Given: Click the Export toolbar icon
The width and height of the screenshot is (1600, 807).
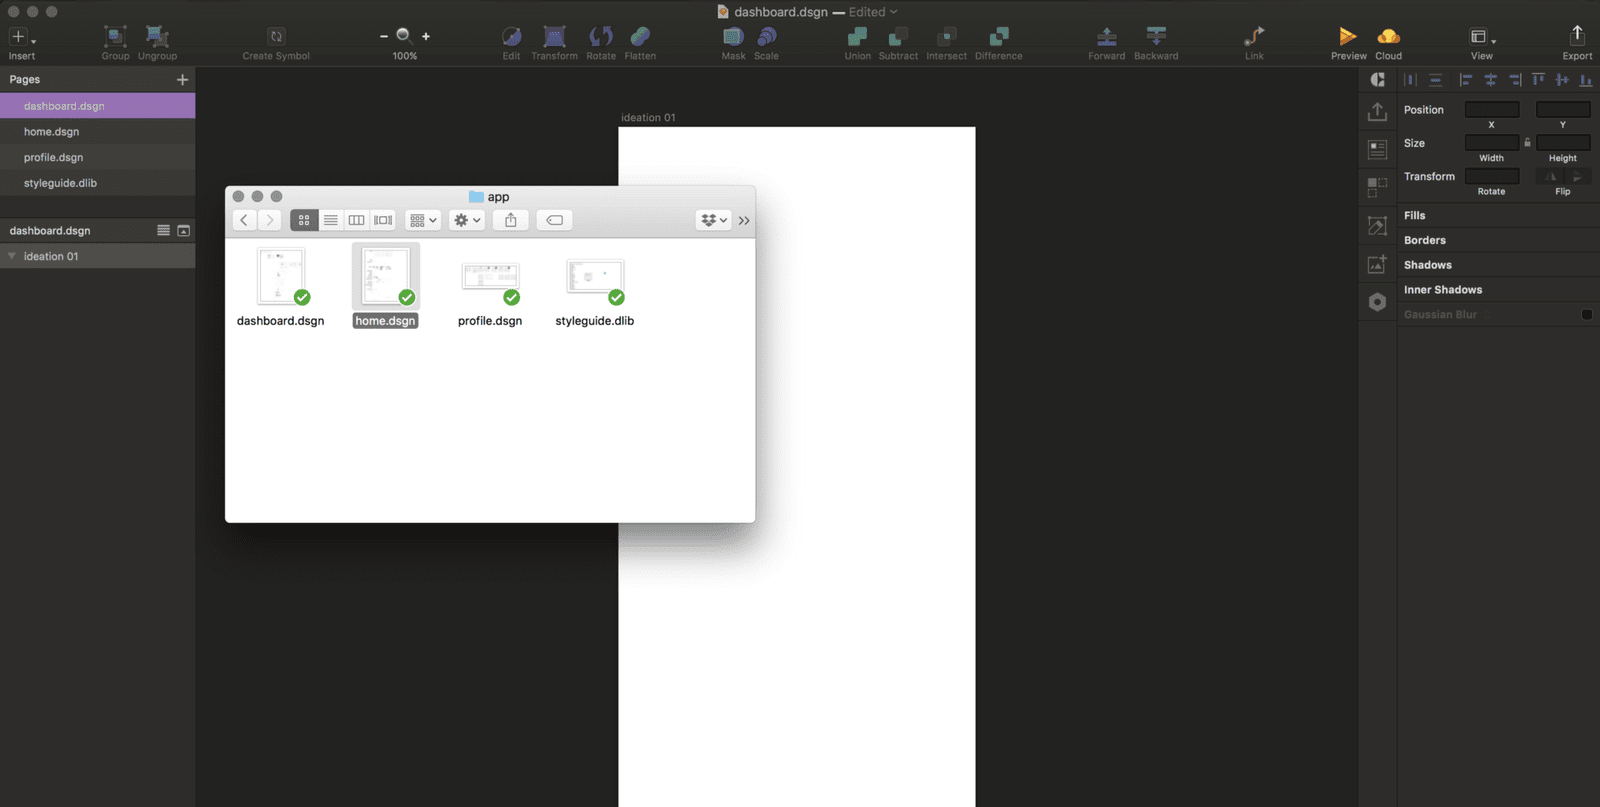Looking at the screenshot, I should pyautogui.click(x=1577, y=36).
